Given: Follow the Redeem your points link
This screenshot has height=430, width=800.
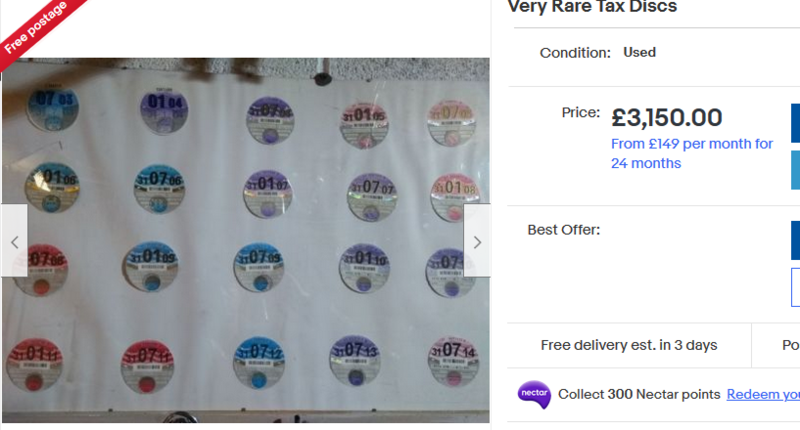Looking at the screenshot, I should [763, 394].
